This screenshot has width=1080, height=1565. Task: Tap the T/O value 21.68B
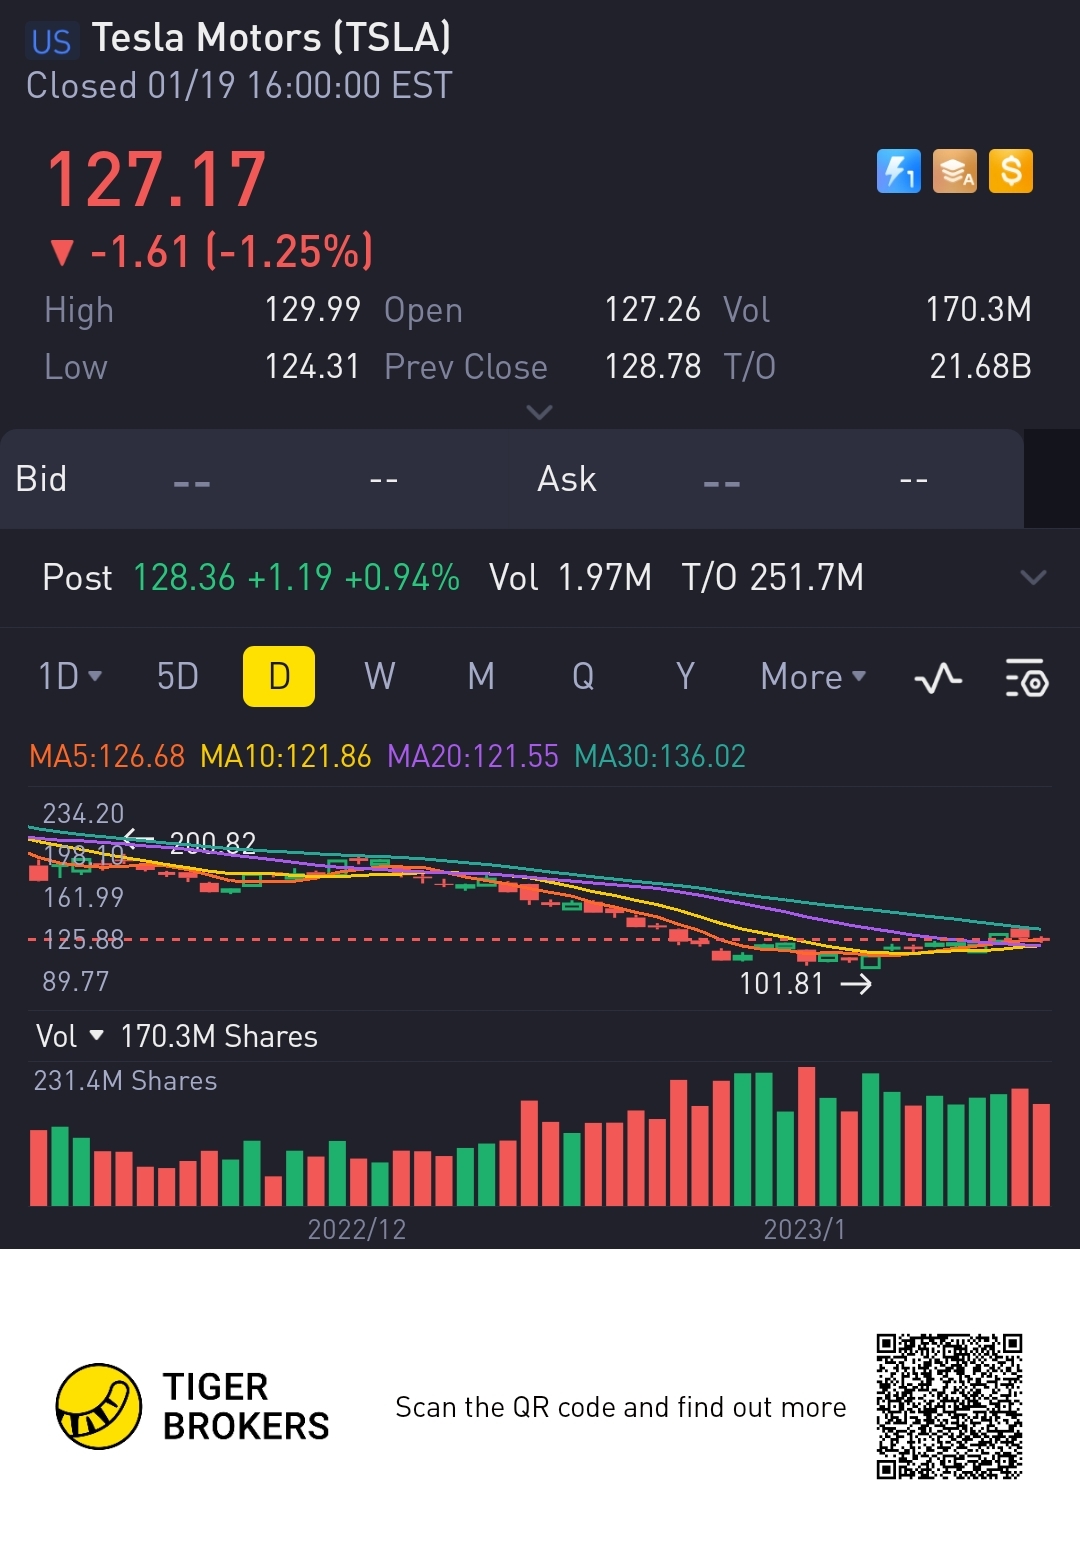click(980, 367)
